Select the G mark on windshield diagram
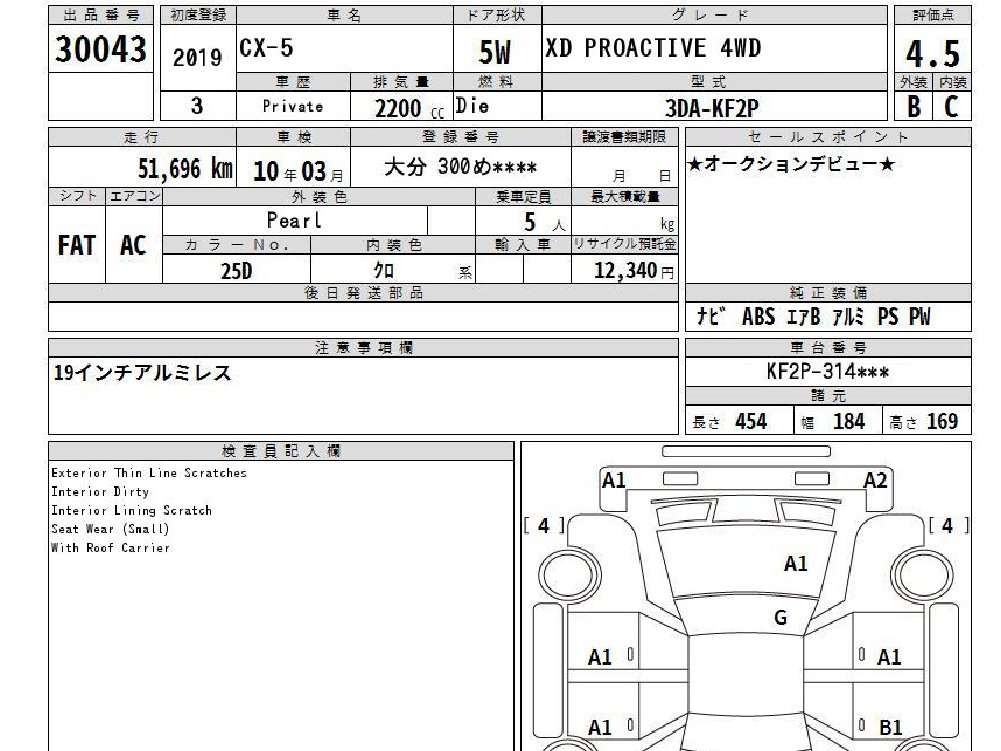The image size is (1001, 751). [x=780, y=618]
